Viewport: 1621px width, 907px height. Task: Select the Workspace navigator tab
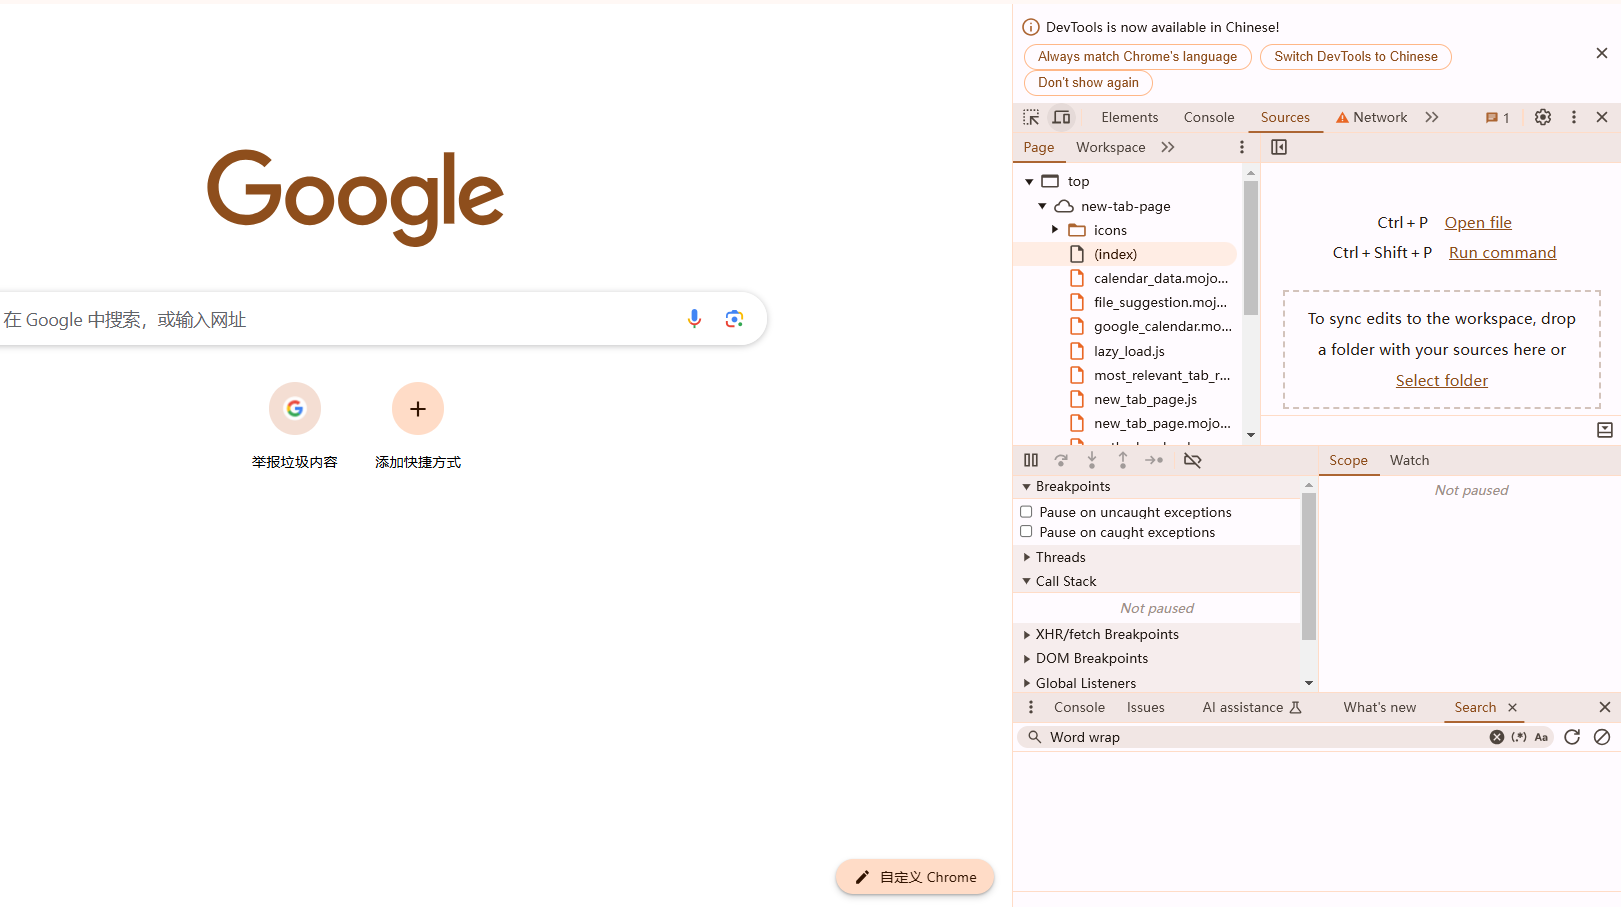(x=1111, y=147)
